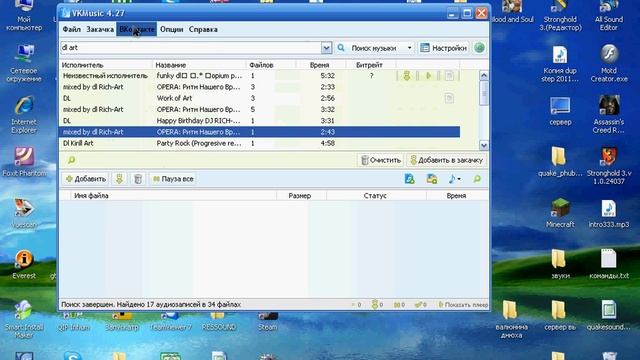640x360 pixels.
Task: Open the звуки desktop folder
Action: (560, 264)
